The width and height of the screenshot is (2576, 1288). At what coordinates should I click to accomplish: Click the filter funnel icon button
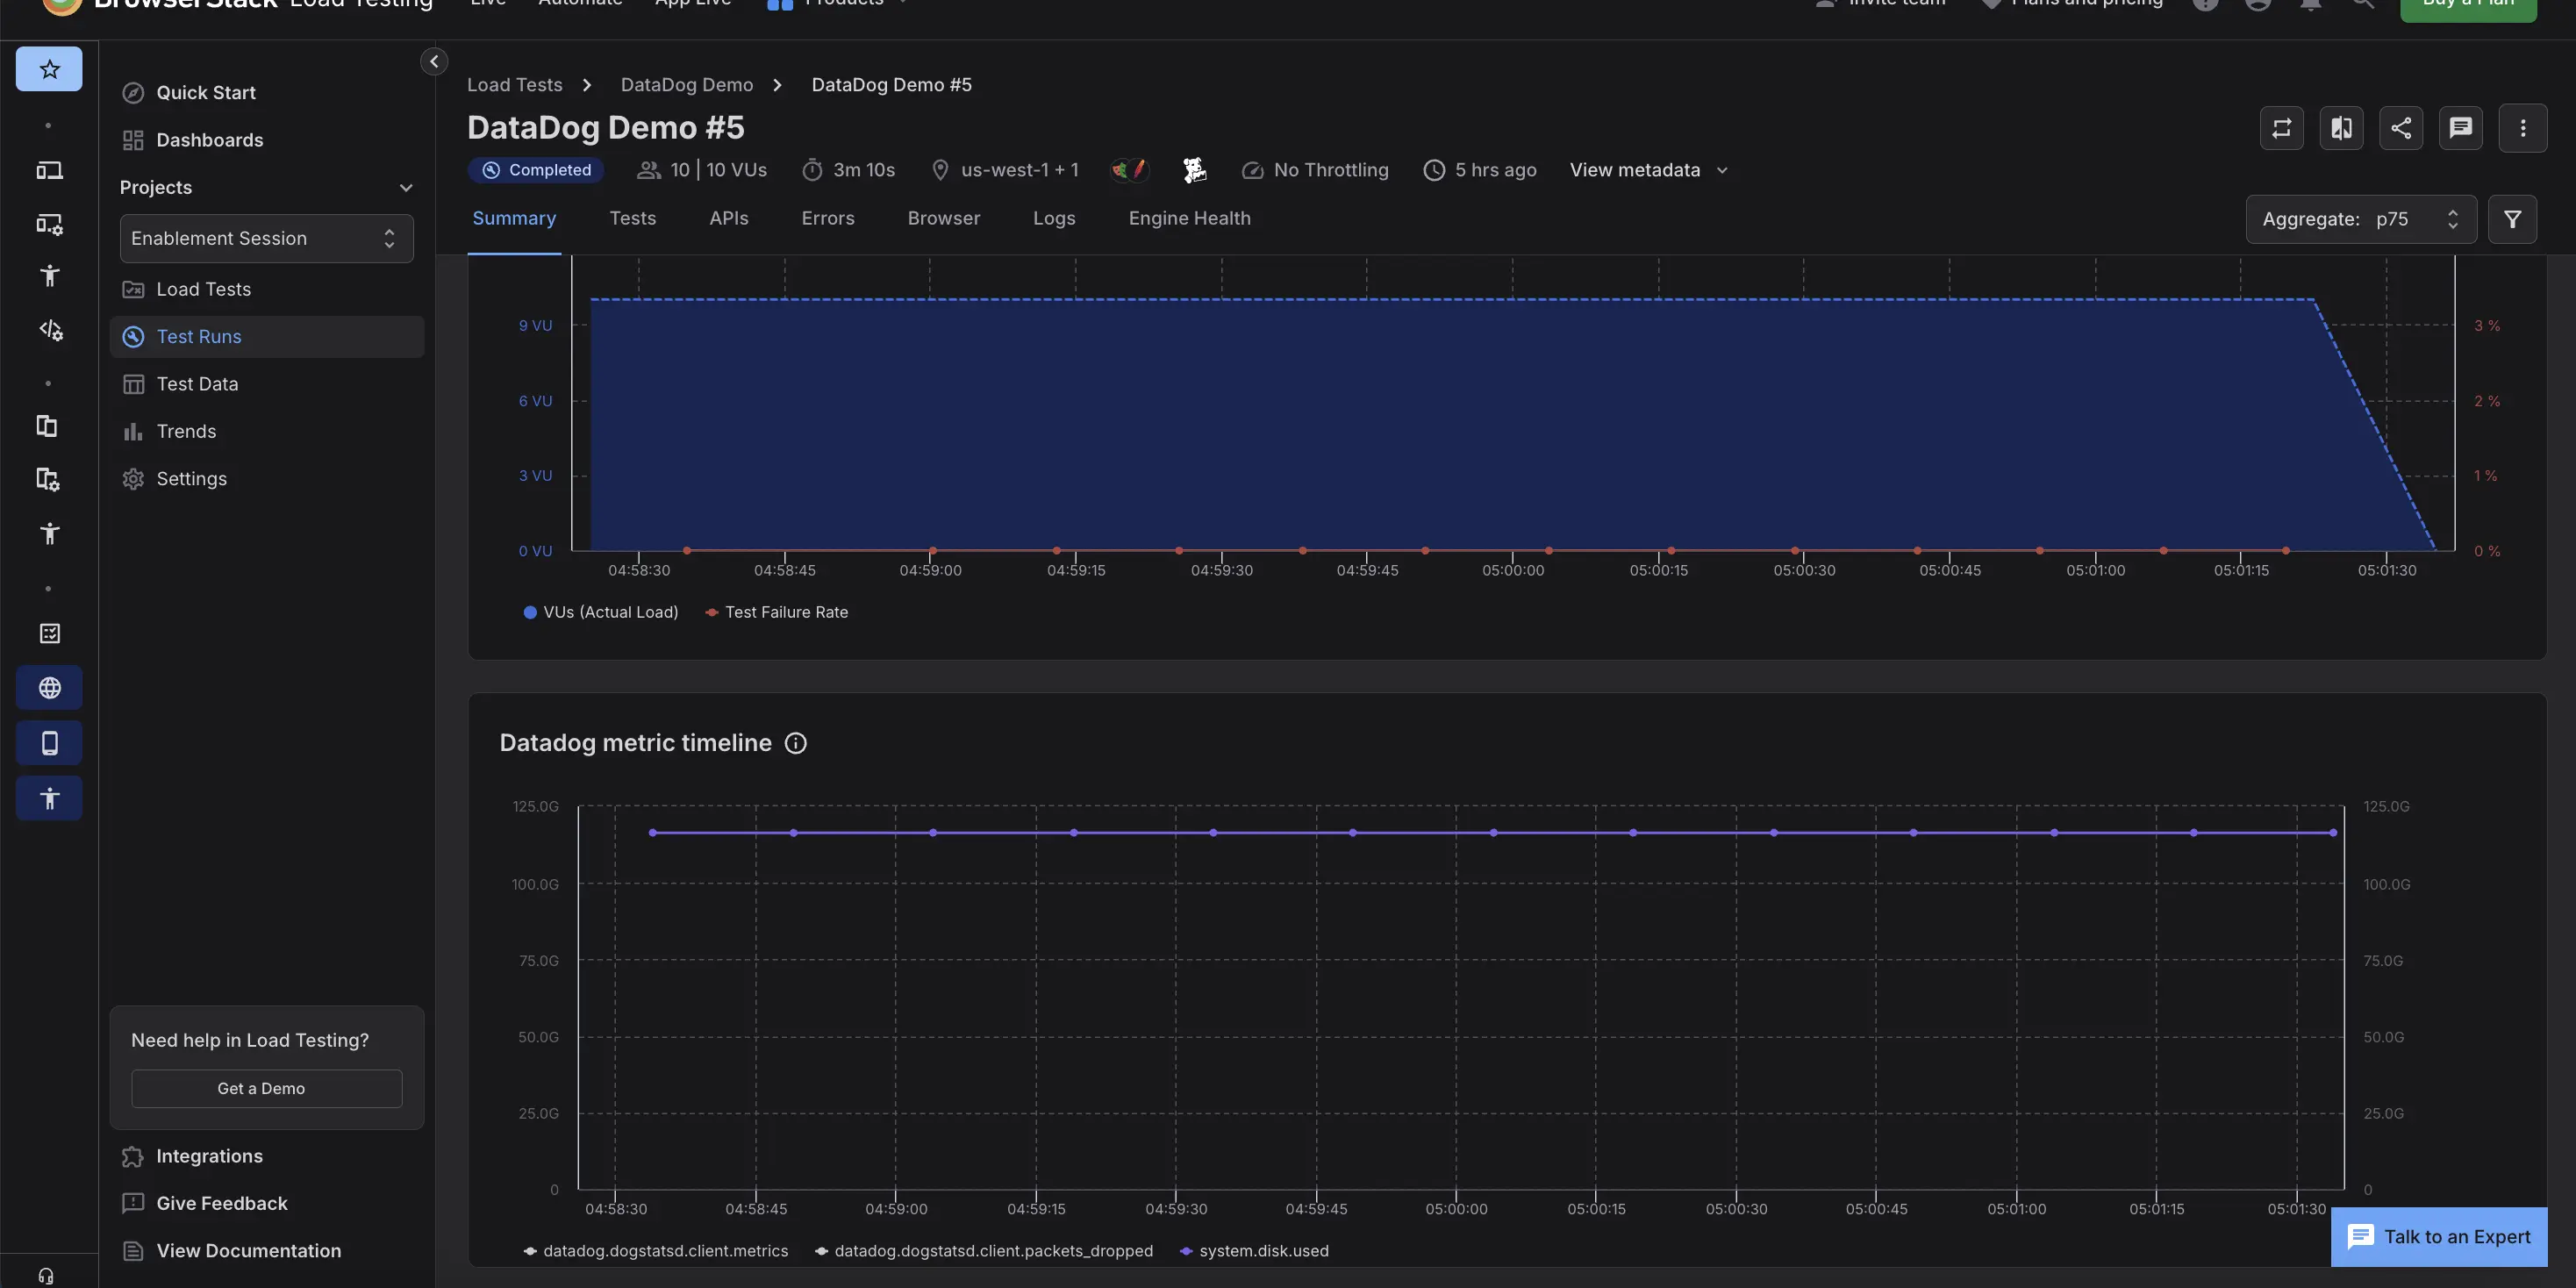2512,219
